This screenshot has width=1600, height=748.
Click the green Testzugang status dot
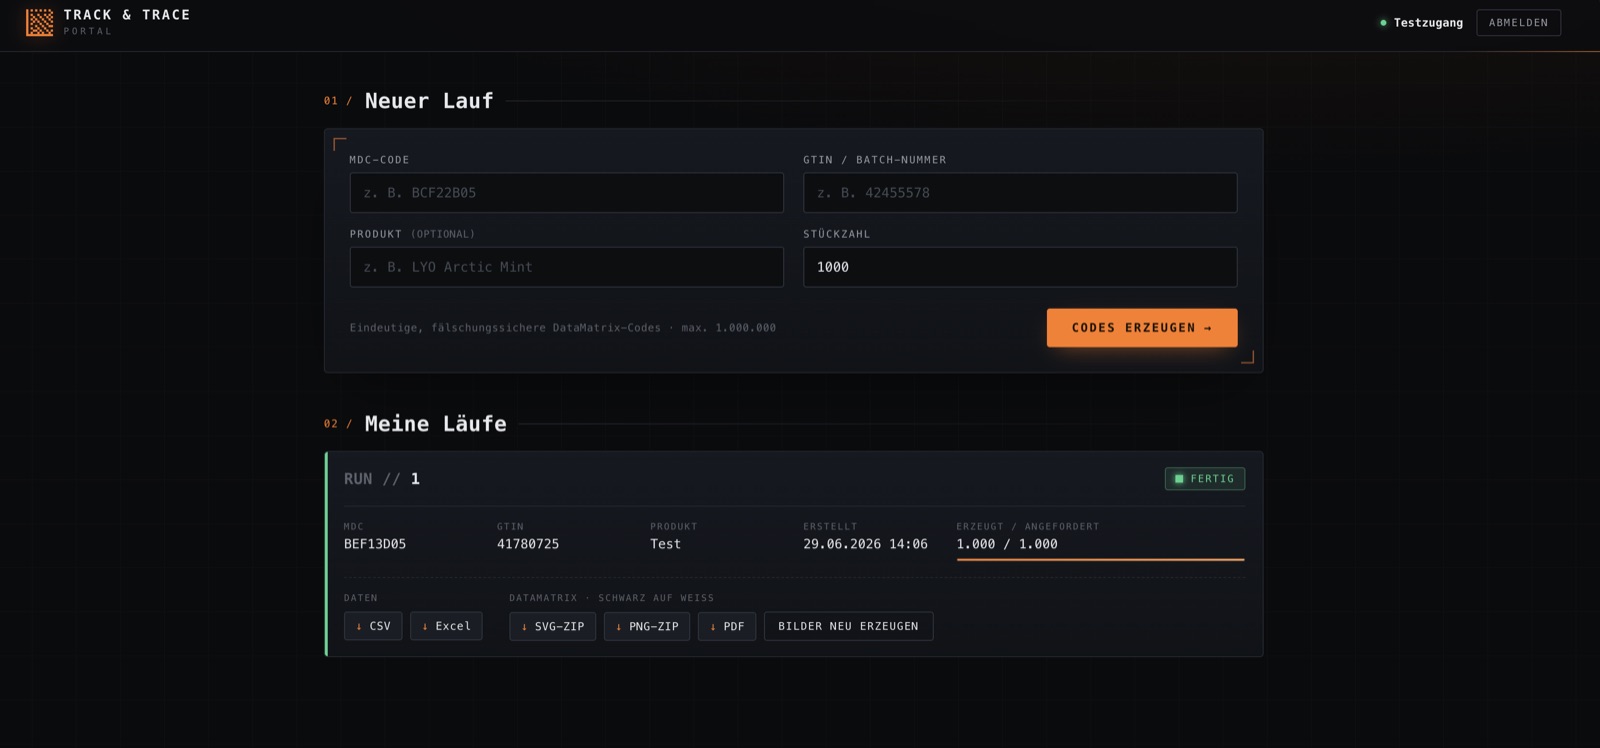point(1383,23)
